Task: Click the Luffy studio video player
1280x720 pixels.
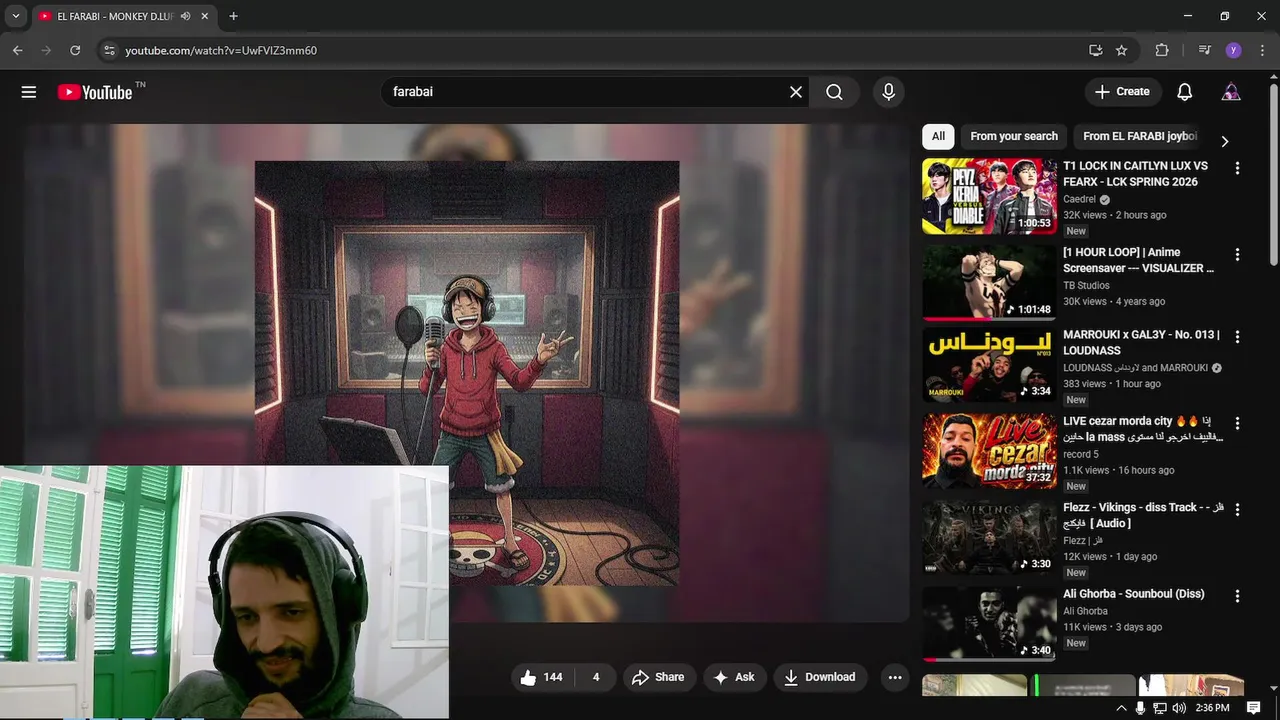Action: tap(467, 372)
